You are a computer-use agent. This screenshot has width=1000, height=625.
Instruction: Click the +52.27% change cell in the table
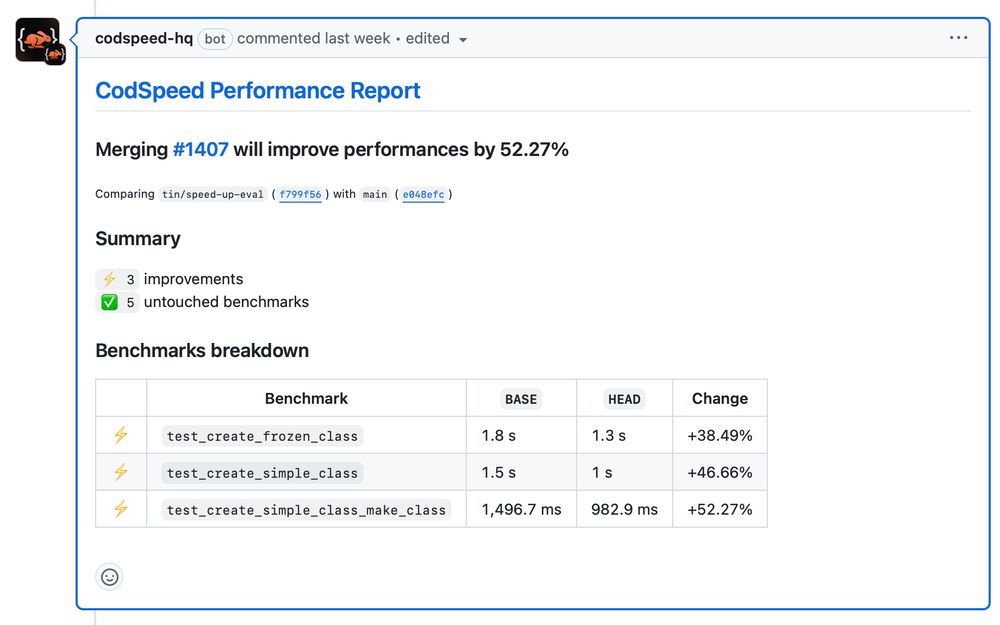pos(720,510)
